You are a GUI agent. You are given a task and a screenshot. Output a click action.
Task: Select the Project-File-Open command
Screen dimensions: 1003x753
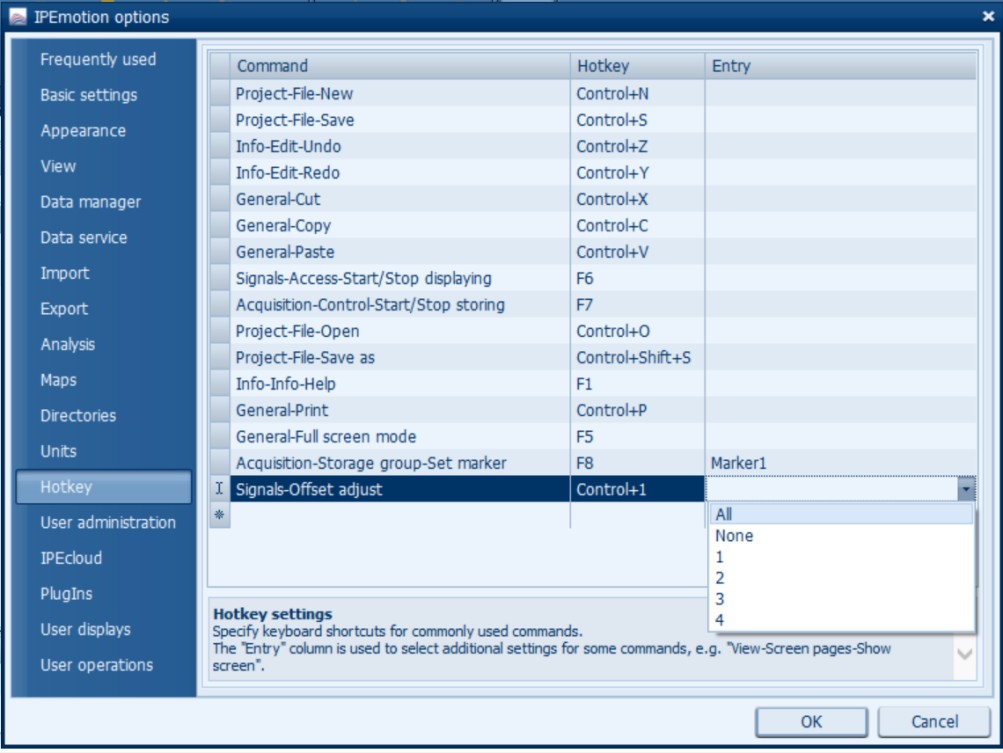(400, 331)
